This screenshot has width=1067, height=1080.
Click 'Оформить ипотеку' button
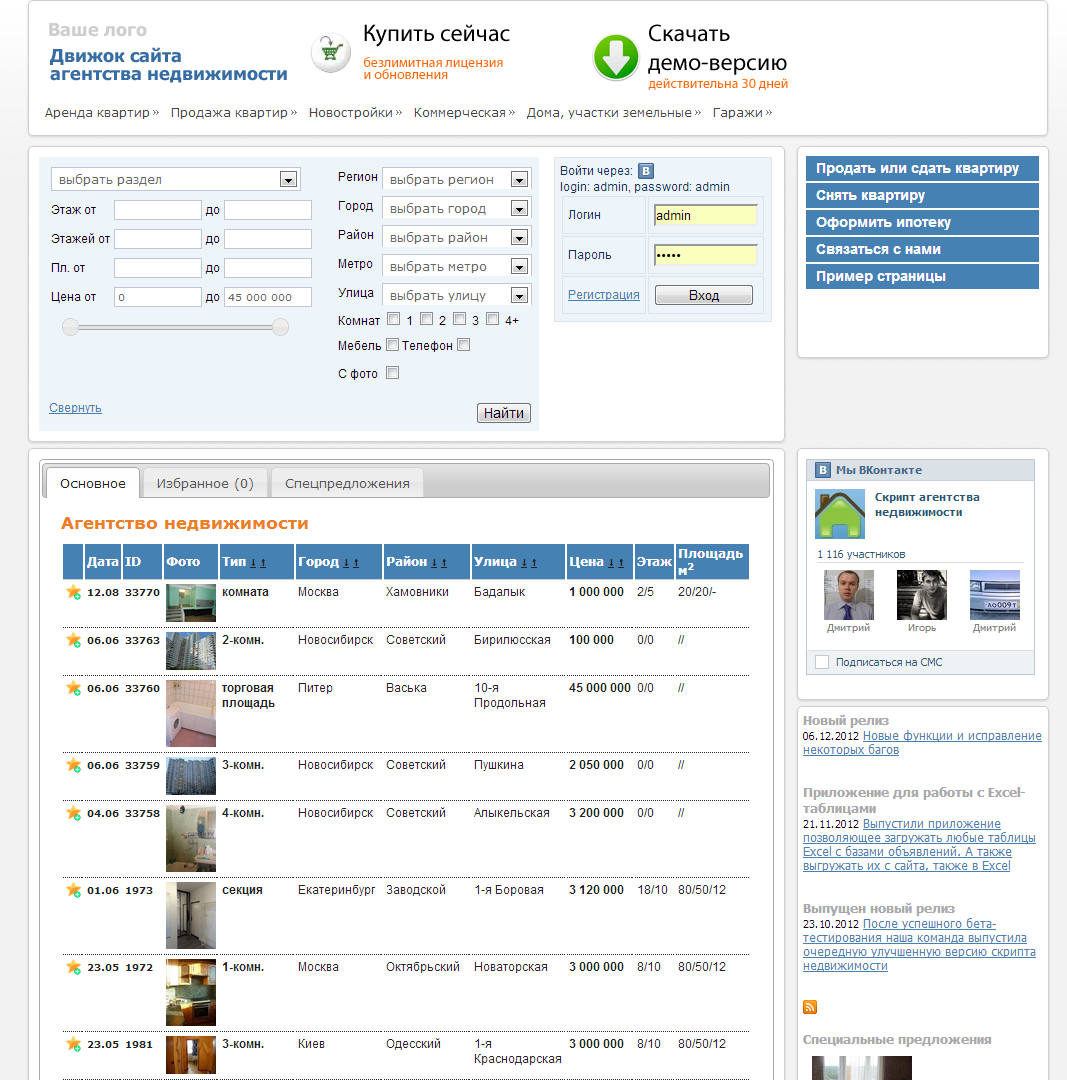922,222
